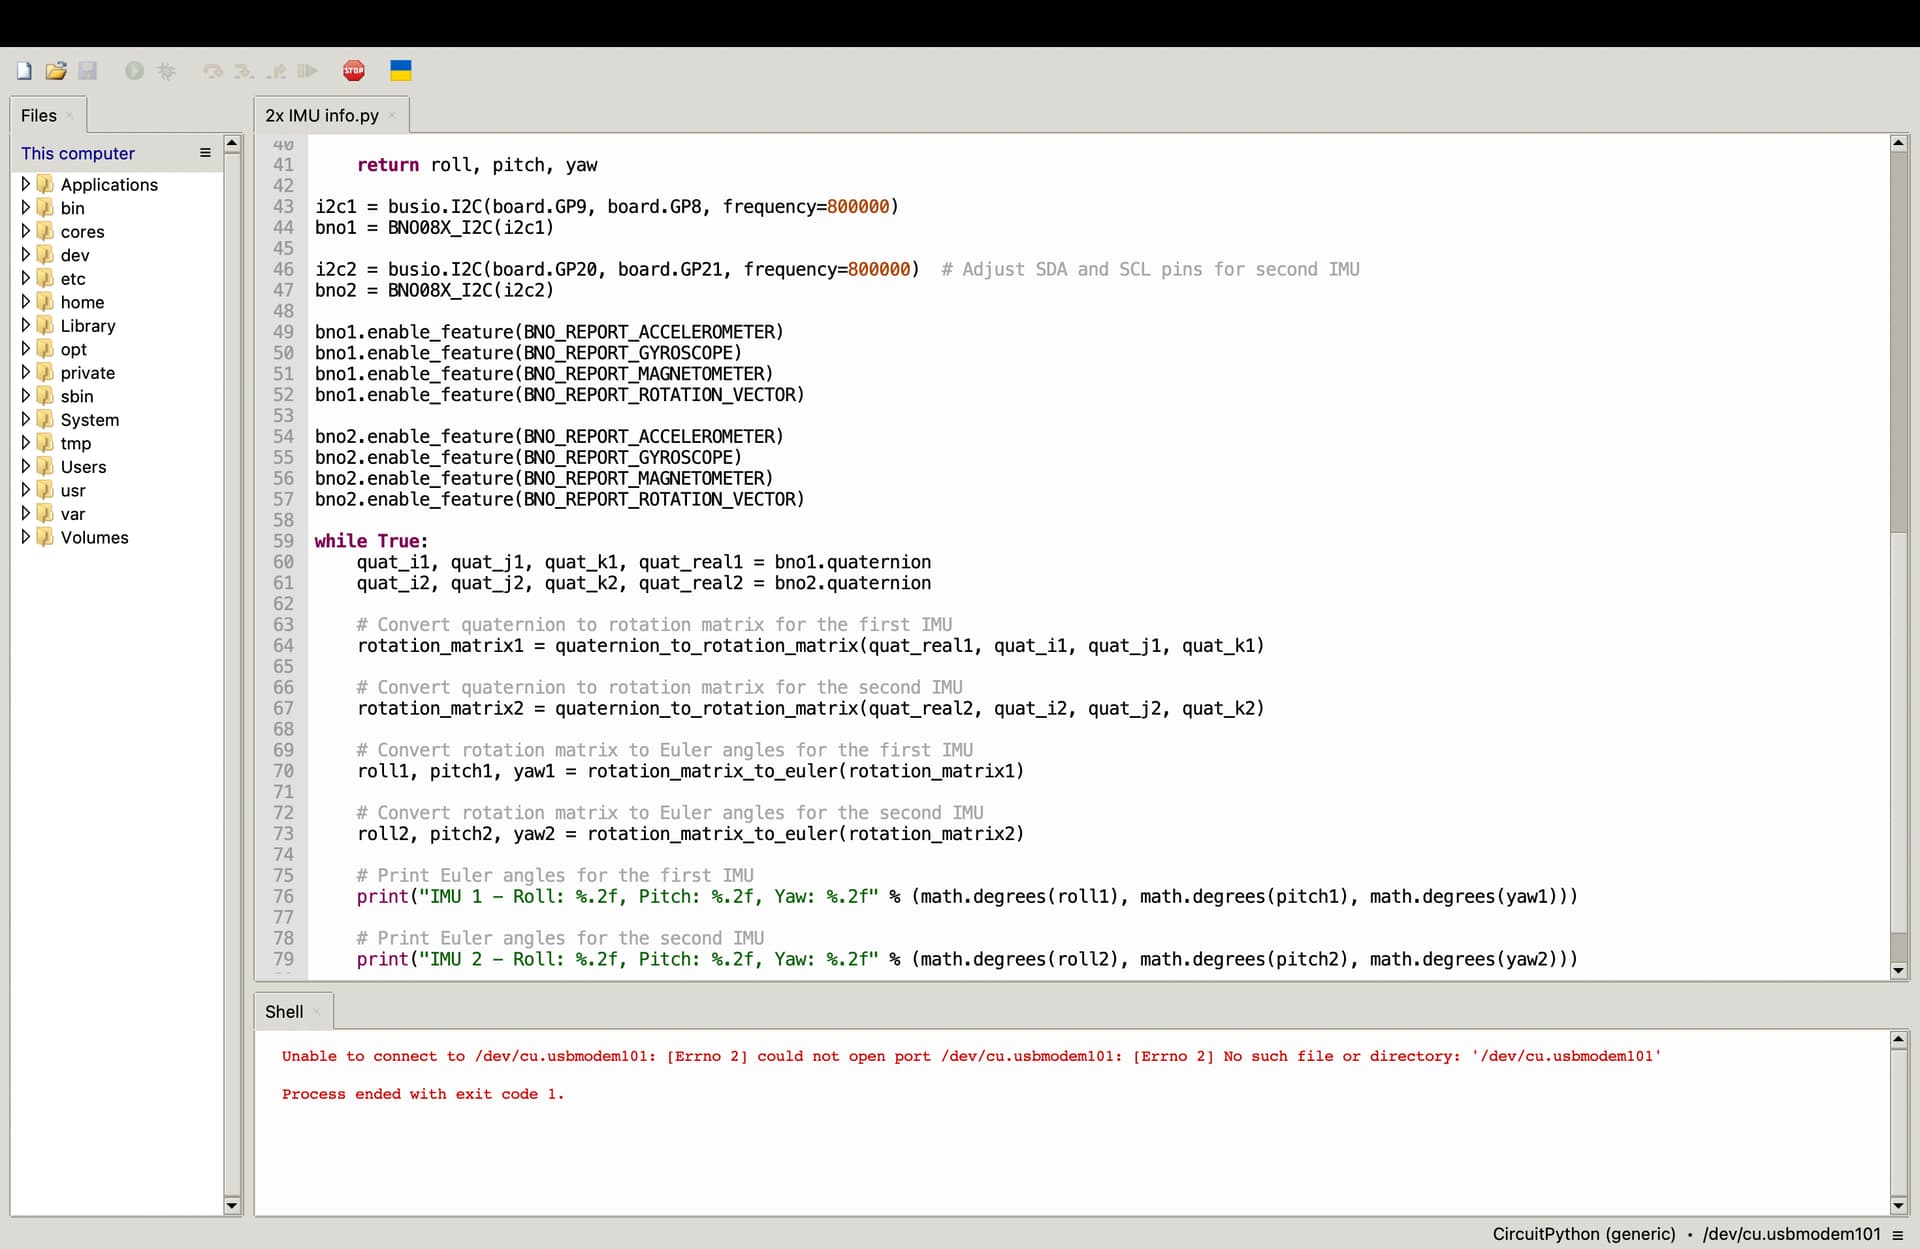Select the 2x IMU info.py editor tab

[x=322, y=116]
